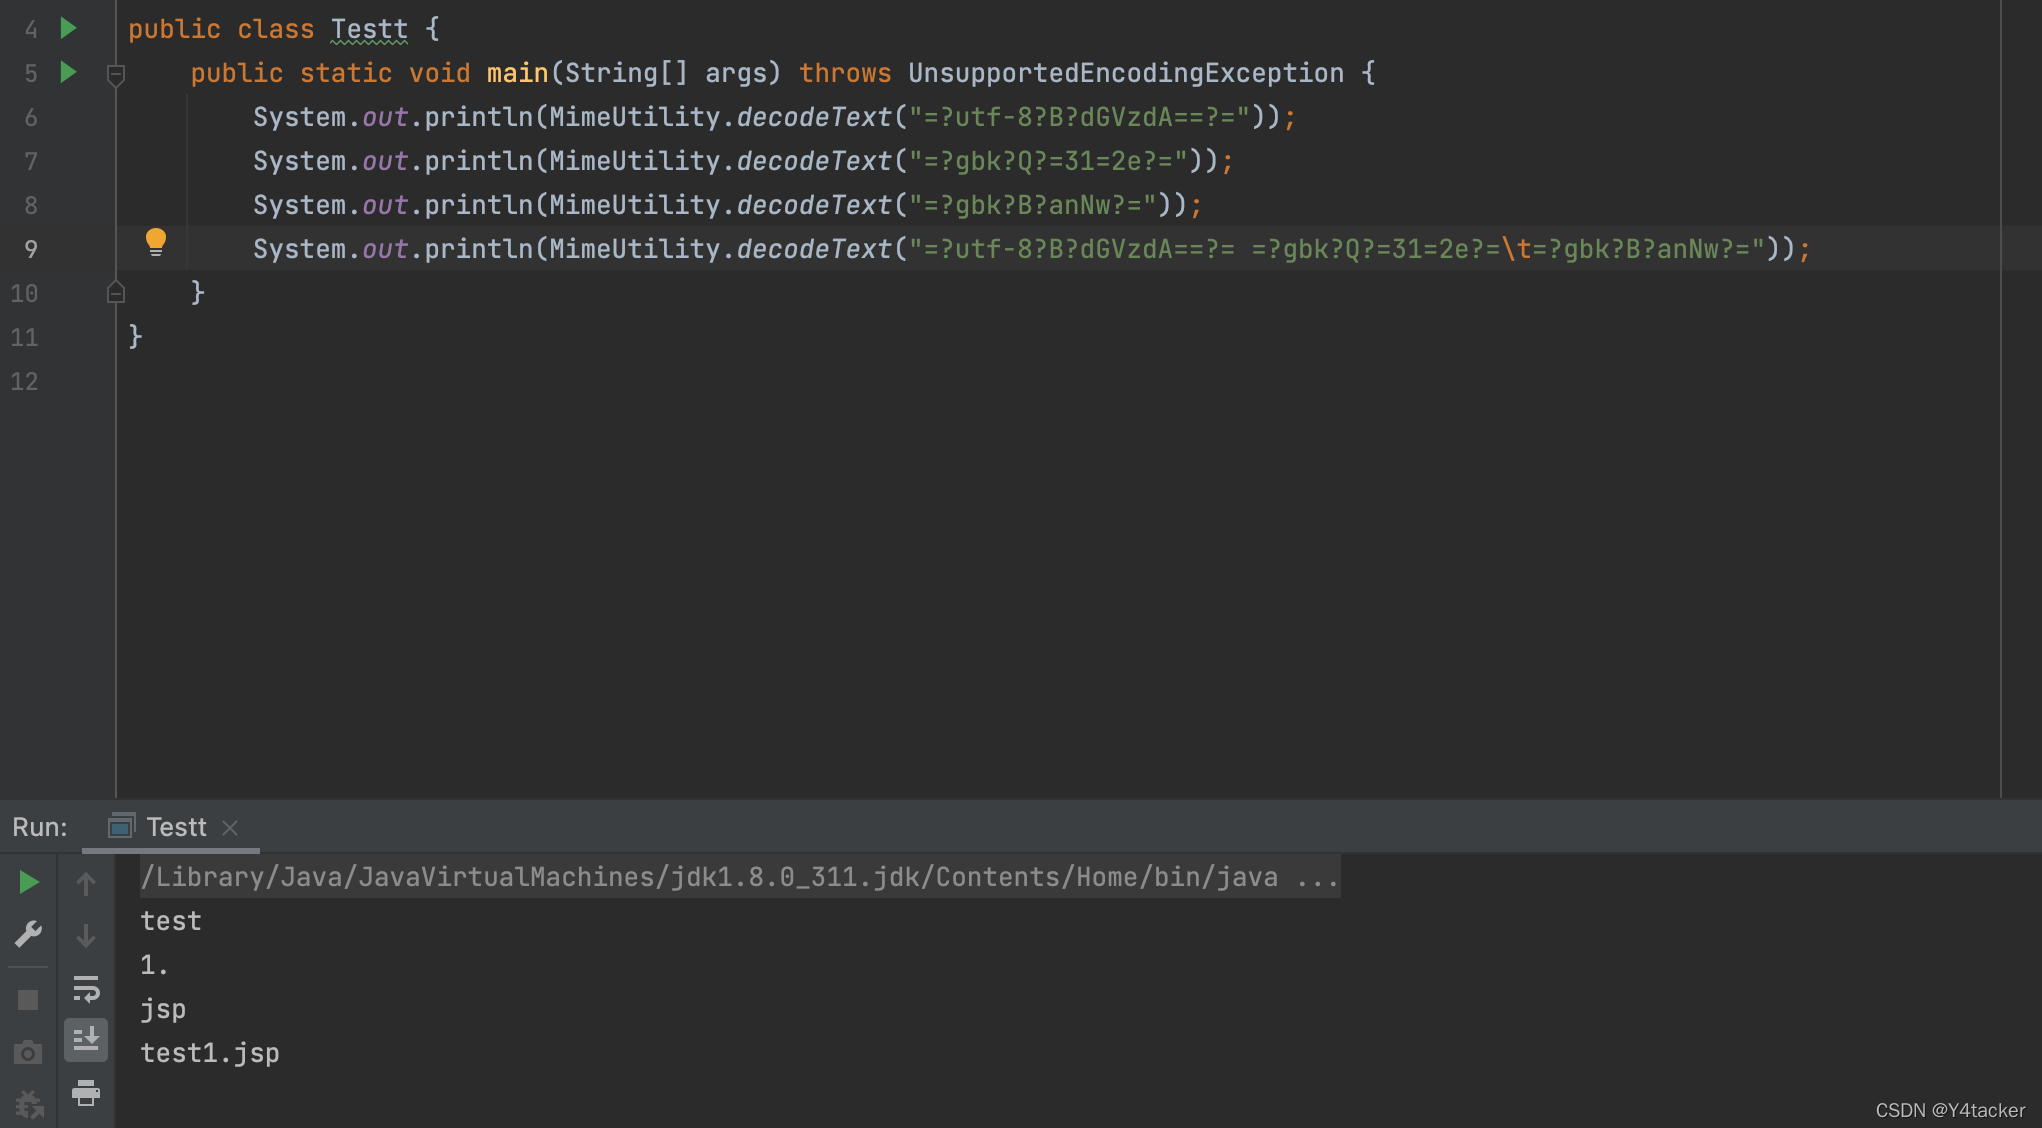The image size is (2042, 1128).
Task: Click the rerun Testt green arrow
Action: [28, 882]
